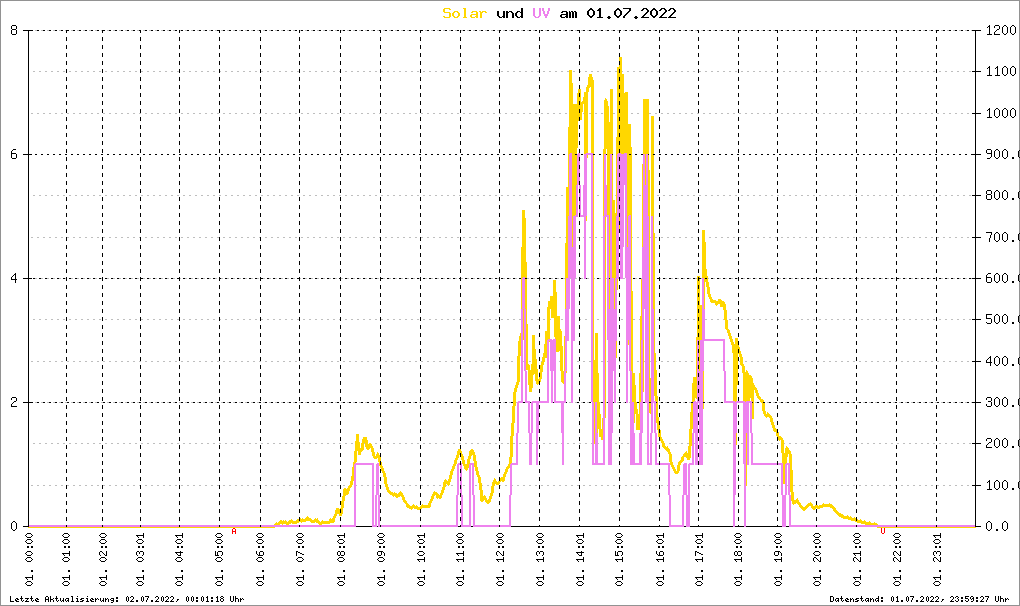Click 'Letzte Aktualisierung' timestamp footer text

point(127,599)
